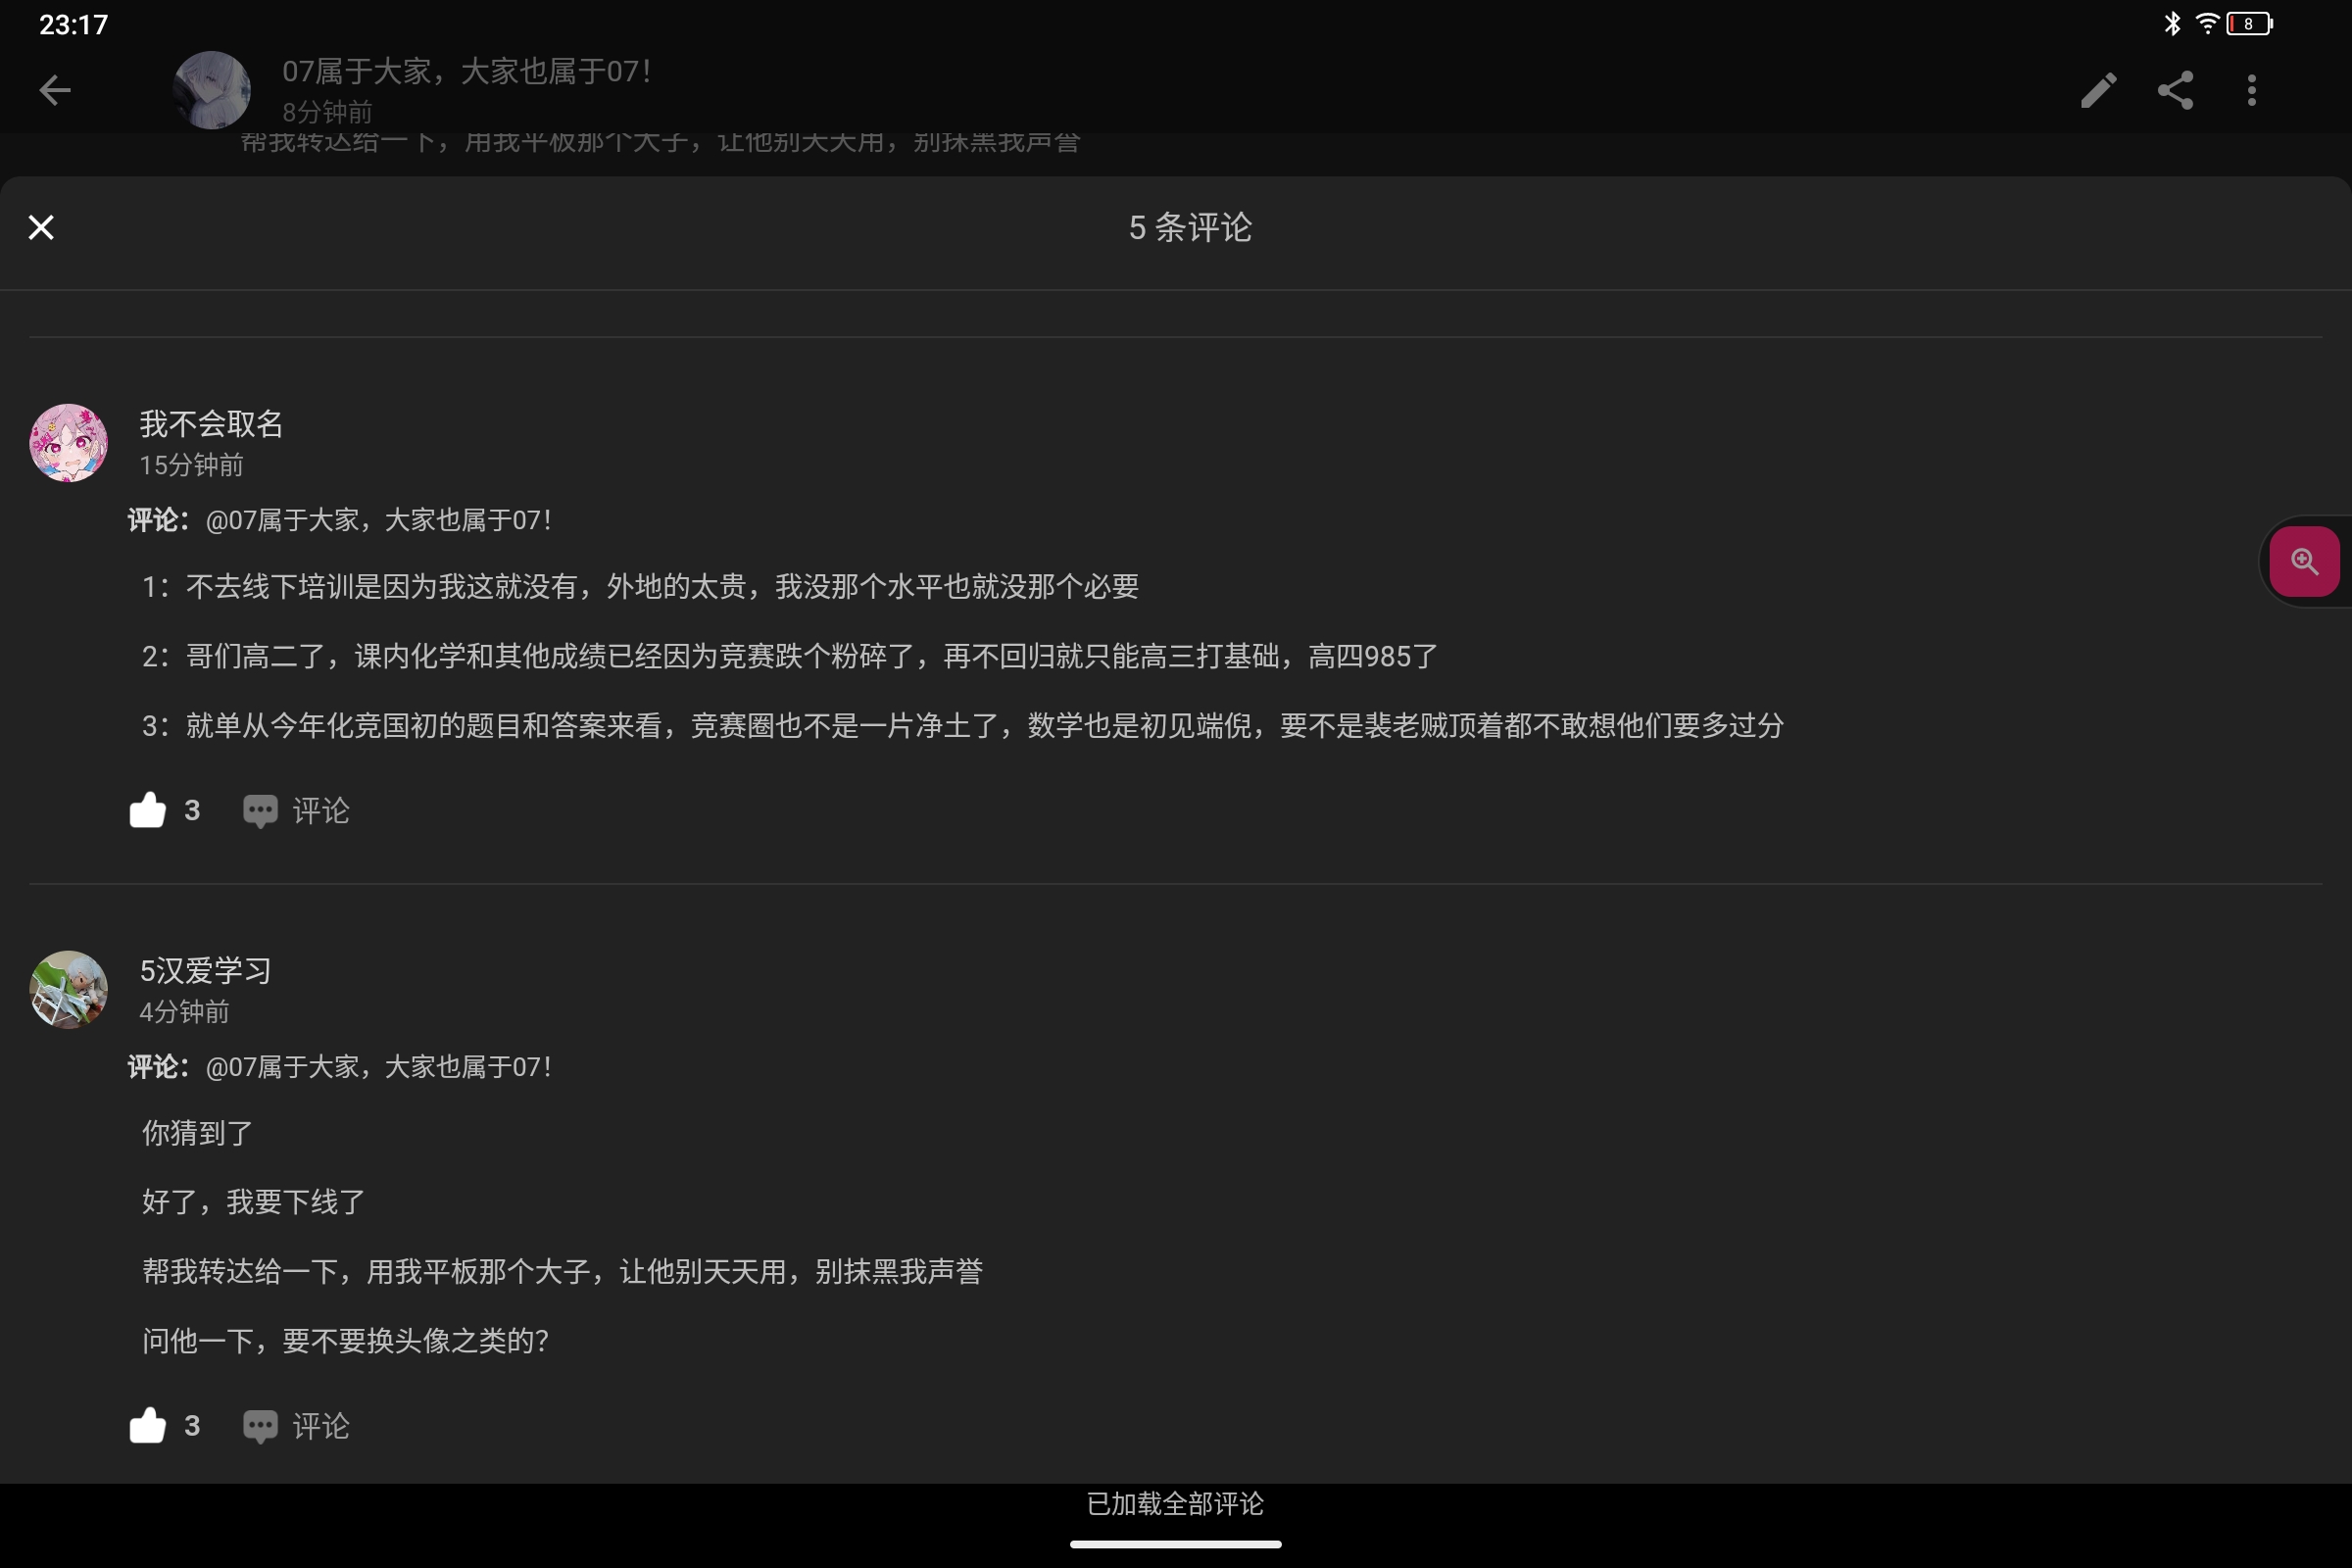The image size is (2352, 1568).
Task: Like 我不会取名's comment
Action: click(x=147, y=810)
